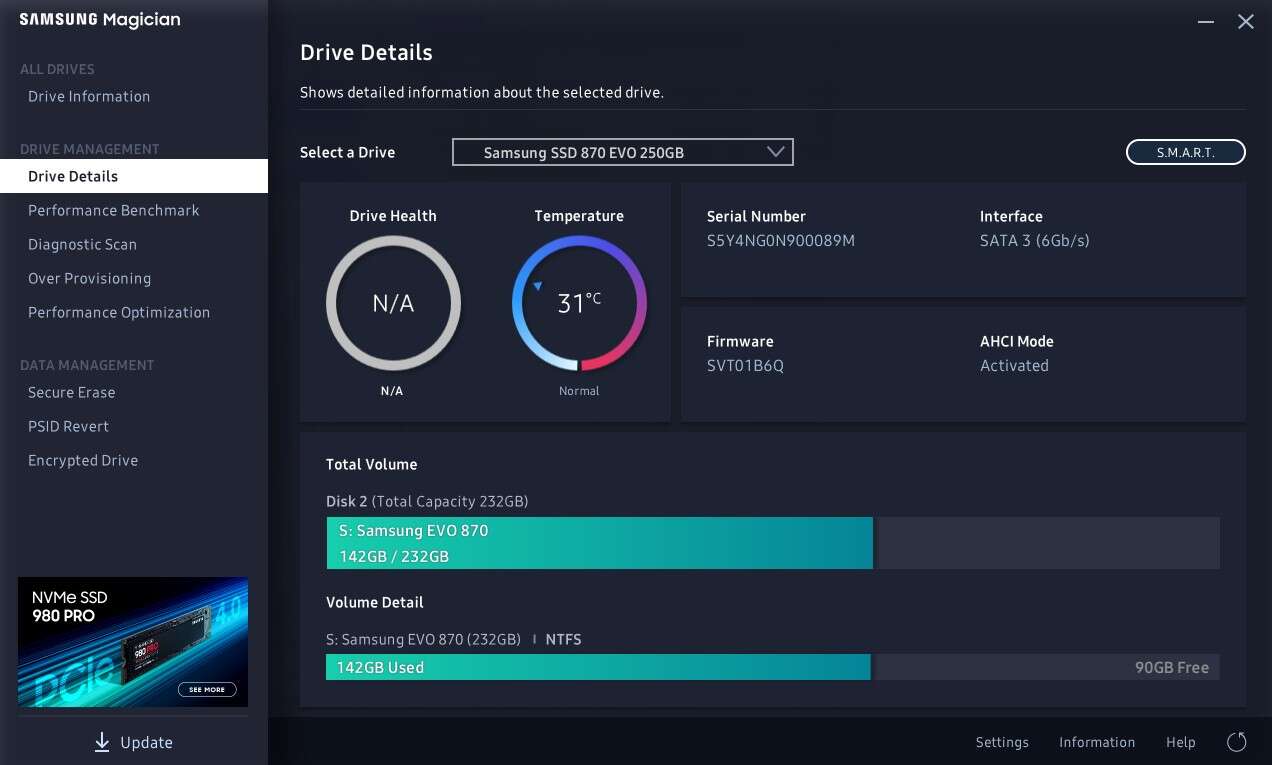
Task: Open Over Provisioning section
Action: click(x=89, y=278)
